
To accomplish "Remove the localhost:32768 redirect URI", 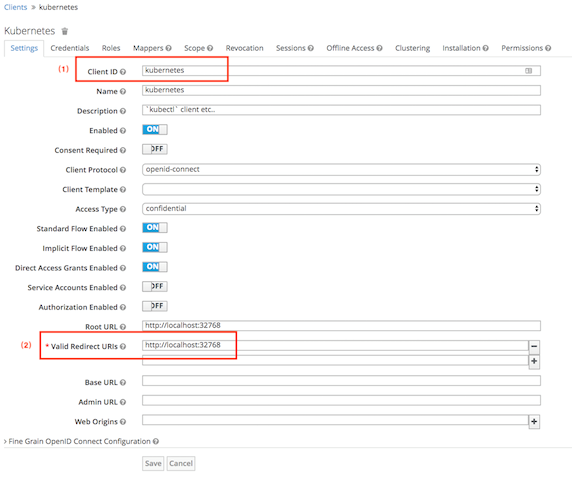I will coord(534,346).
